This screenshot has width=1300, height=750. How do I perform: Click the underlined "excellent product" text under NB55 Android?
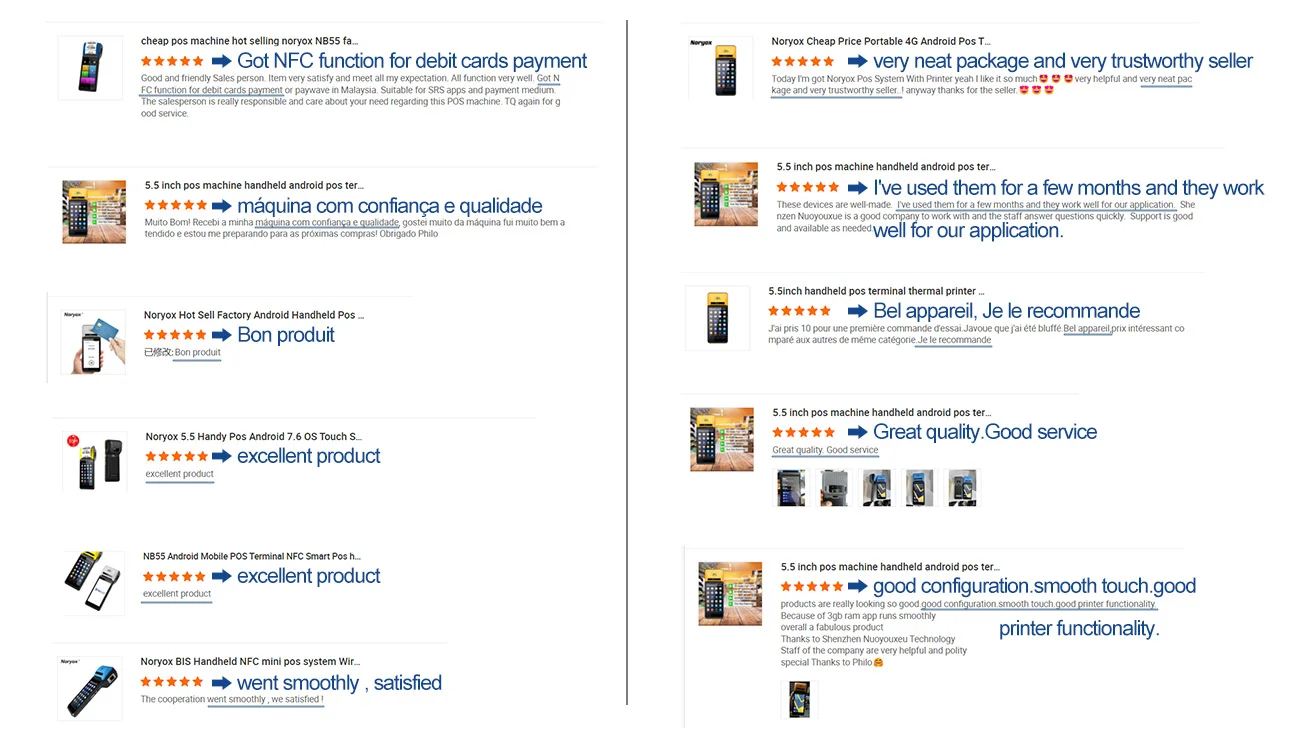(x=177, y=594)
